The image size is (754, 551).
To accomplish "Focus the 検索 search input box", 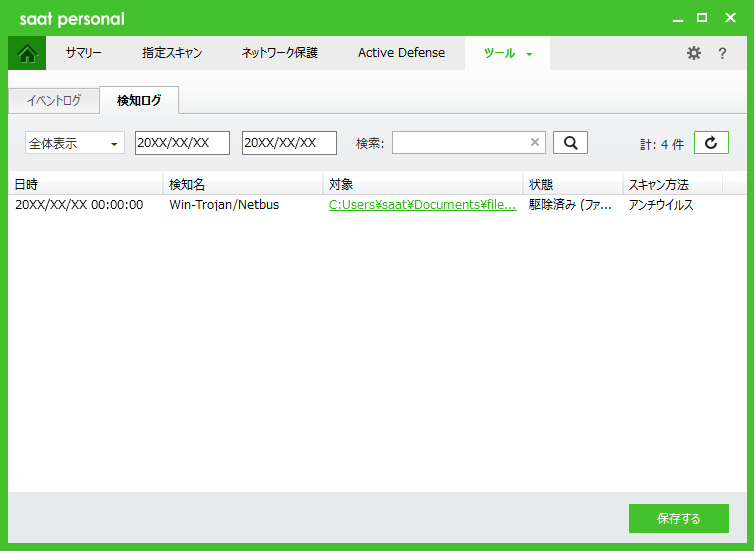I will click(x=469, y=143).
